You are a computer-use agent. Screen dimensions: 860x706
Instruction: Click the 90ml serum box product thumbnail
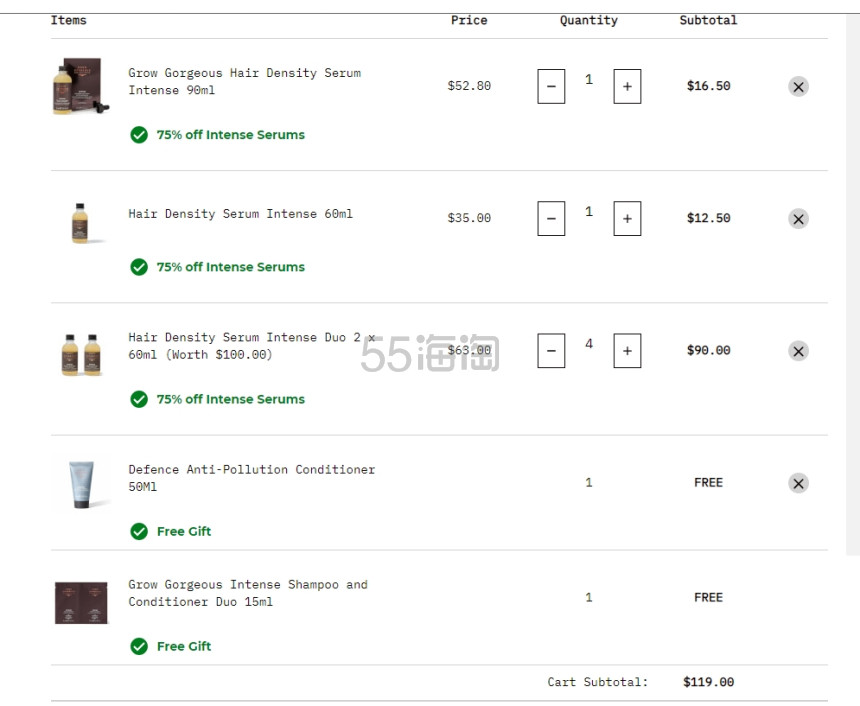pyautogui.click(x=81, y=86)
